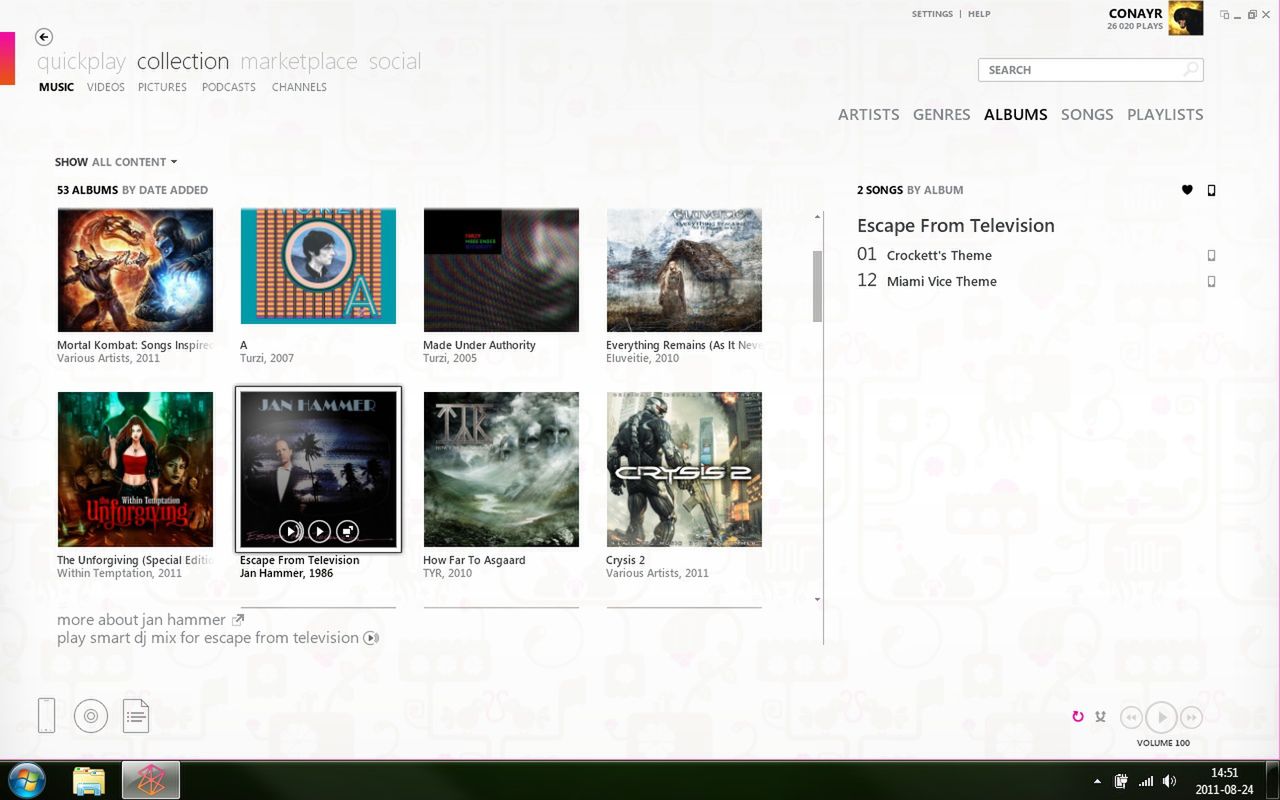
Task: Skip to the previous track
Action: (x=1131, y=717)
